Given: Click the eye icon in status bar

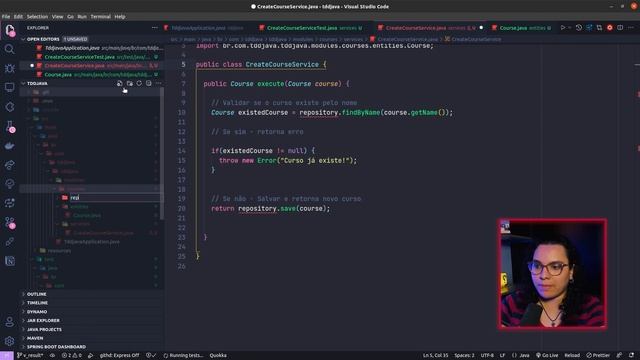Looking at the screenshot, I should pos(52,355).
